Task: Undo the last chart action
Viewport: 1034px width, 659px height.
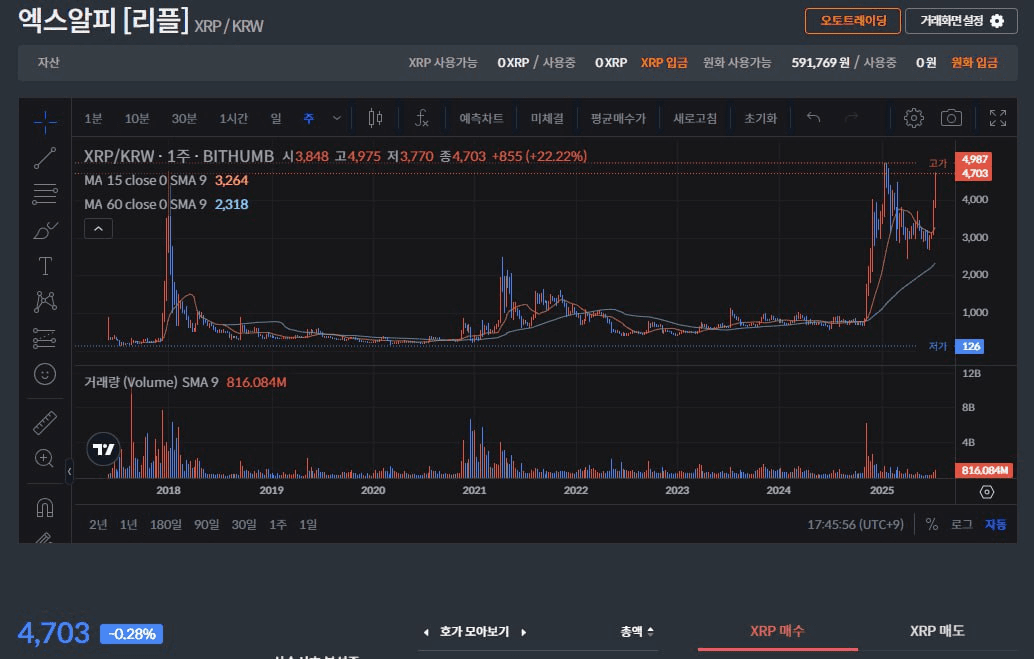Action: point(814,118)
